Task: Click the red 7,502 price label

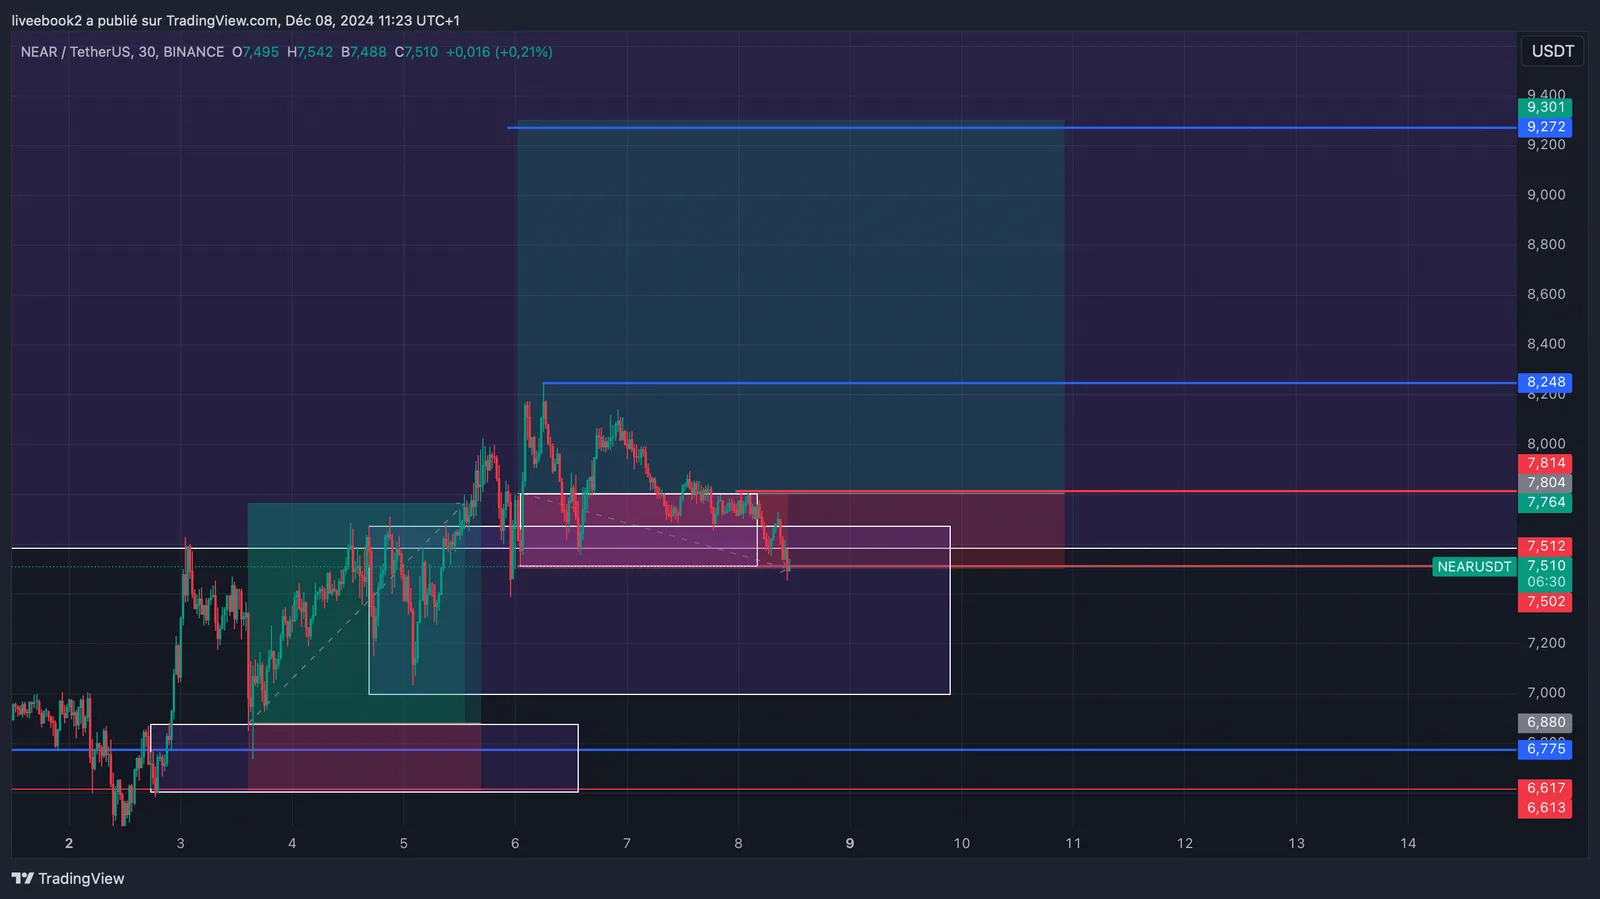Action: 1545,602
